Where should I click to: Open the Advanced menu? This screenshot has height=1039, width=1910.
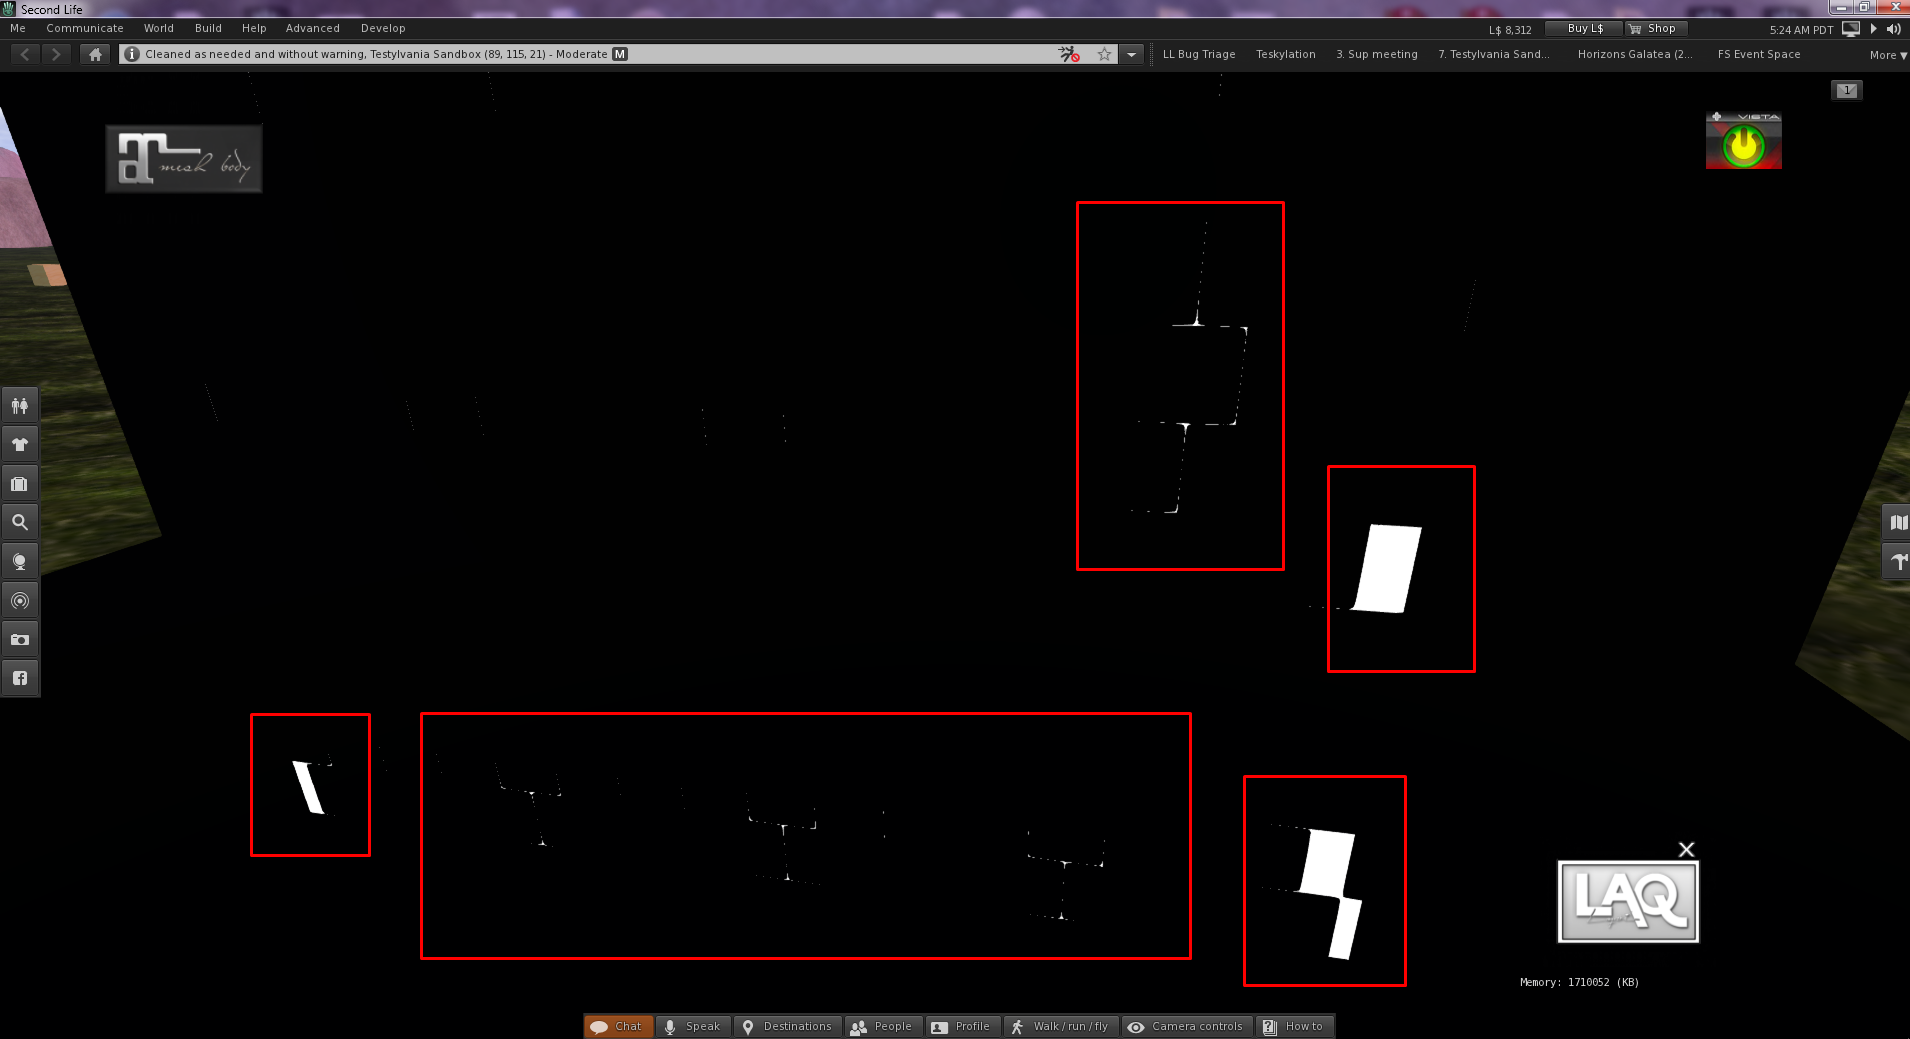pyautogui.click(x=313, y=28)
